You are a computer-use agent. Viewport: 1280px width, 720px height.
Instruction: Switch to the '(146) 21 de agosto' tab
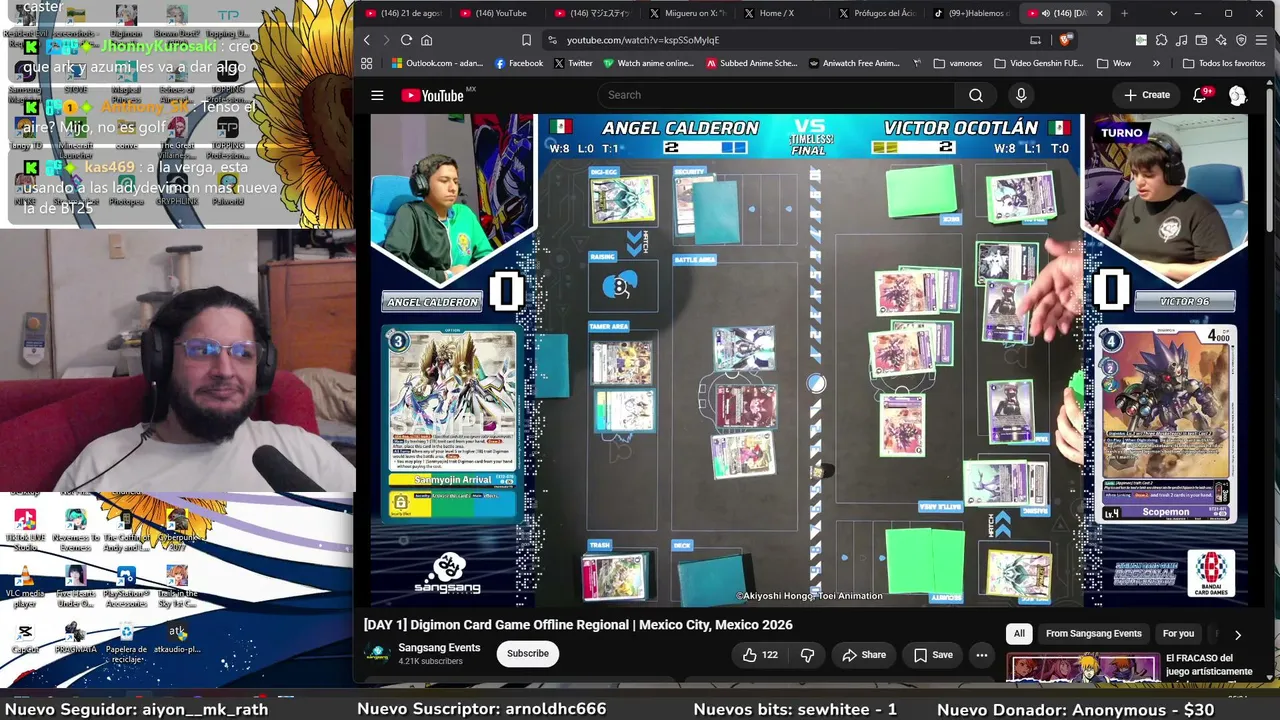coord(404,13)
